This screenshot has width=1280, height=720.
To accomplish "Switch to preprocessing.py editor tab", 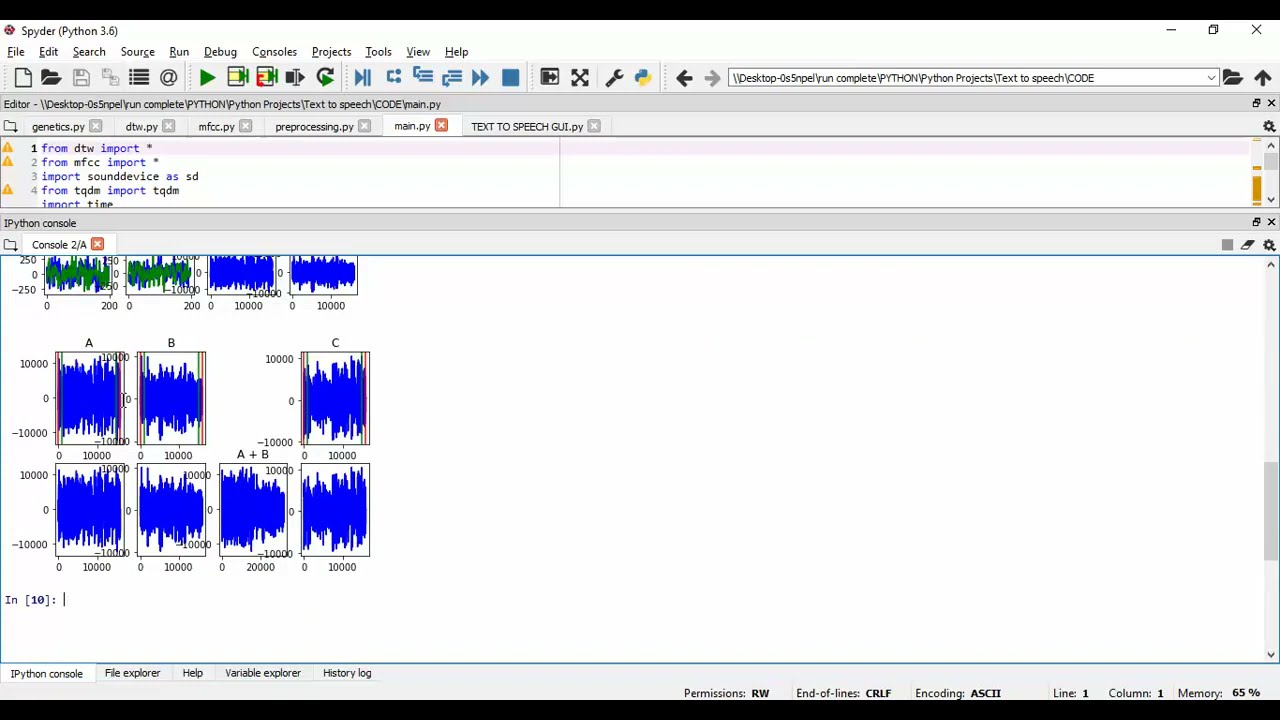I will click(314, 127).
